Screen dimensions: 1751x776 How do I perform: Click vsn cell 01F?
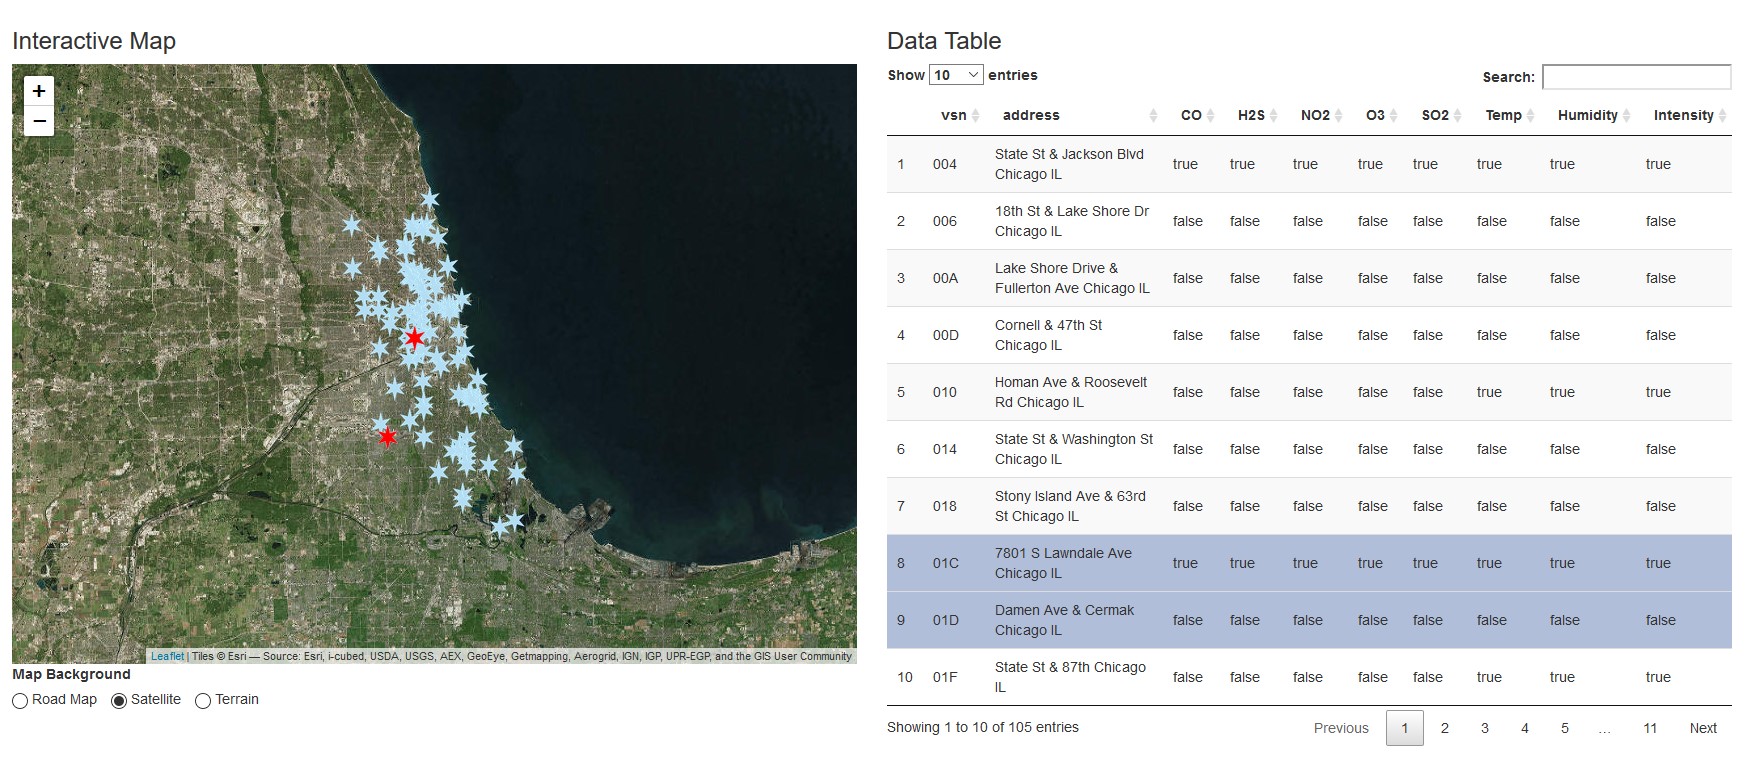945,677
